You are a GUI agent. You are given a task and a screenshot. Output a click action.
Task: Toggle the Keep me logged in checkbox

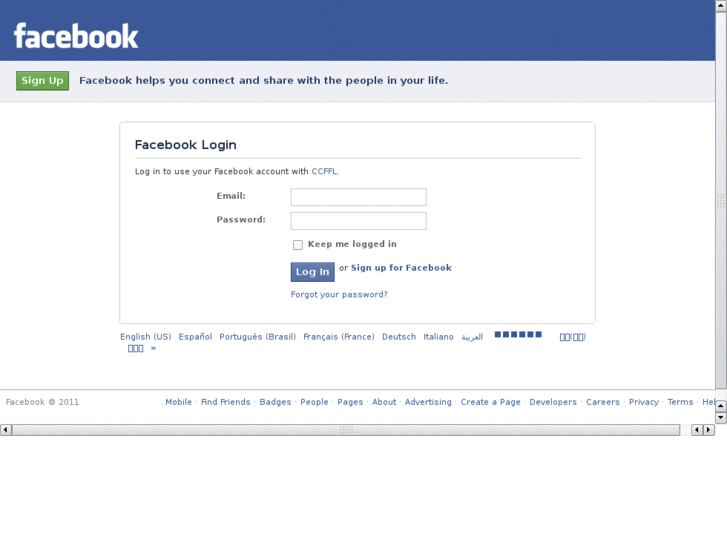coord(298,244)
